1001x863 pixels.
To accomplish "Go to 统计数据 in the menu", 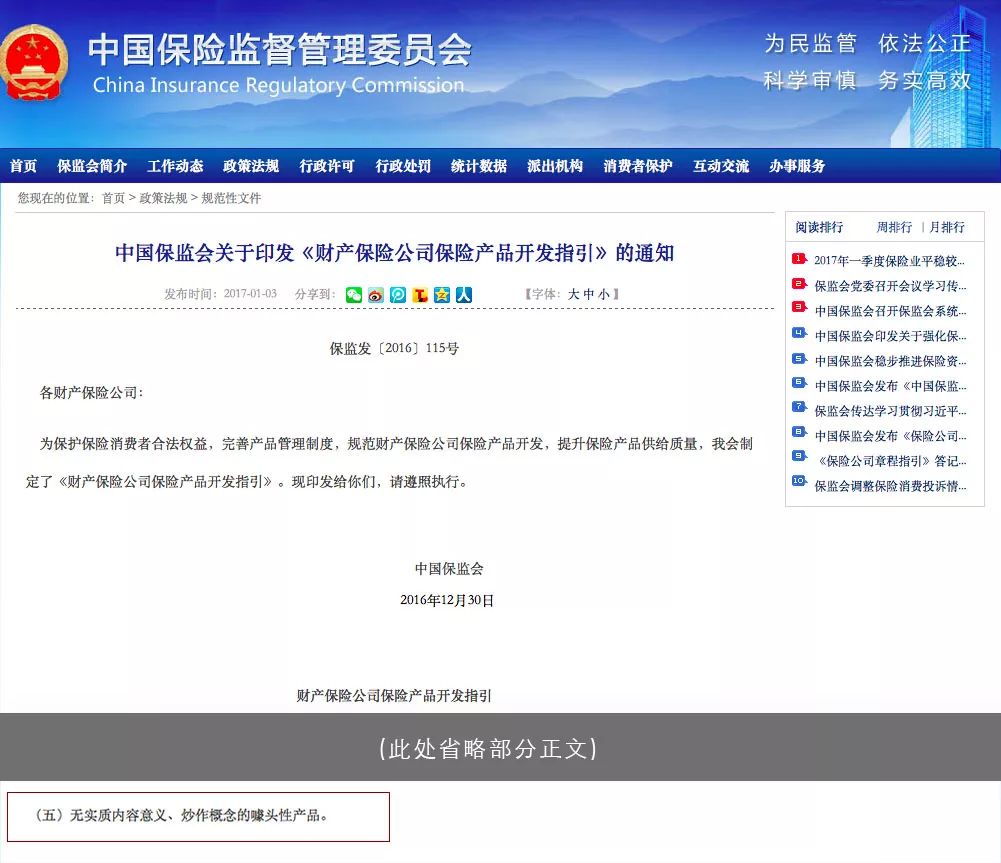I will (x=479, y=166).
